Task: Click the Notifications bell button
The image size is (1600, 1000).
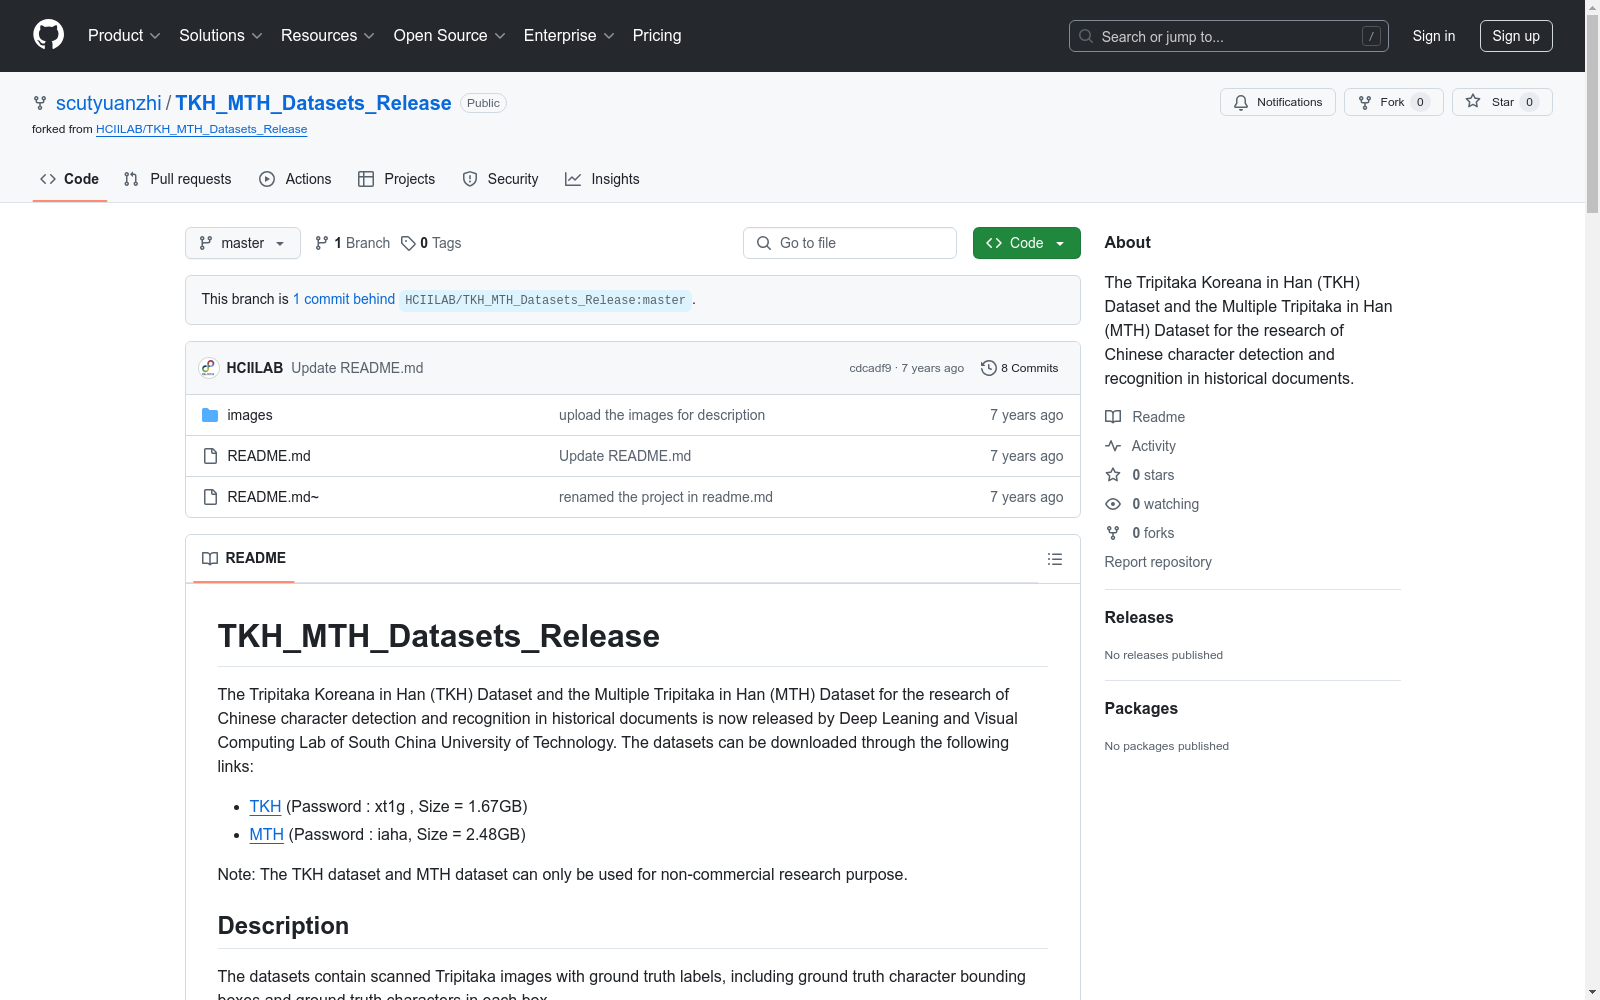Action: click(x=1278, y=102)
